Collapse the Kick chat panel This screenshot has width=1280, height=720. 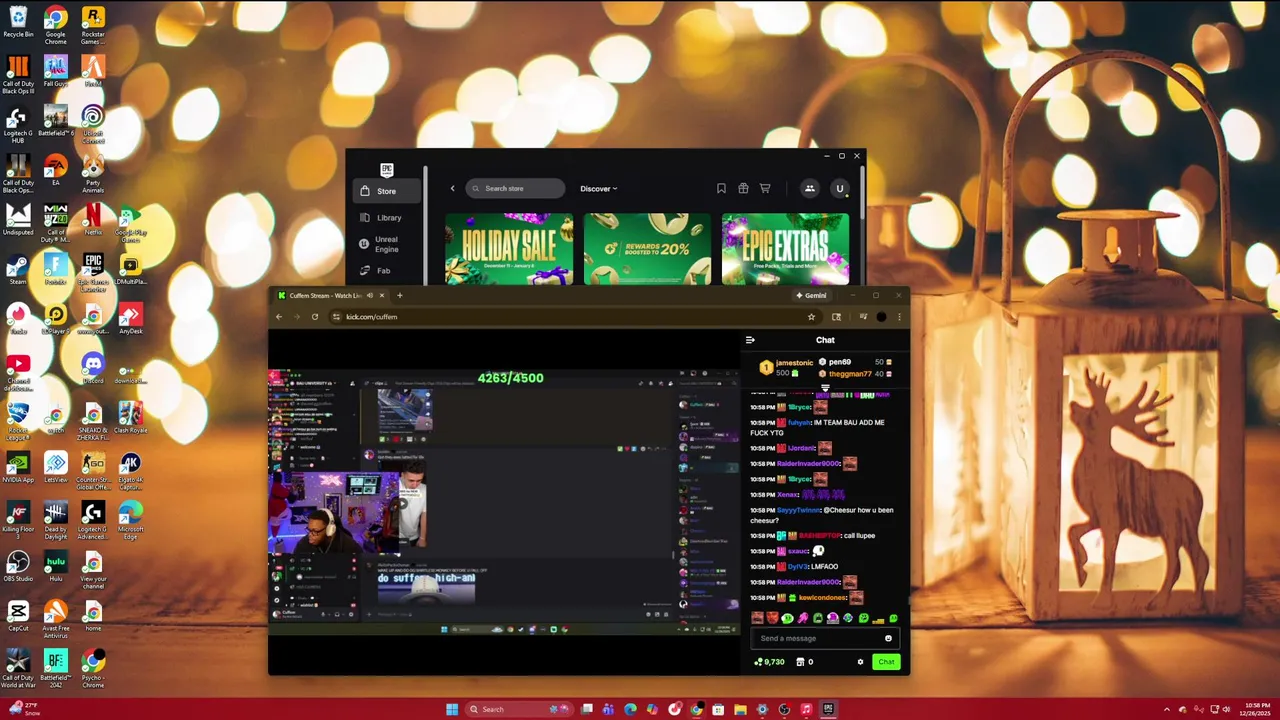[750, 340]
